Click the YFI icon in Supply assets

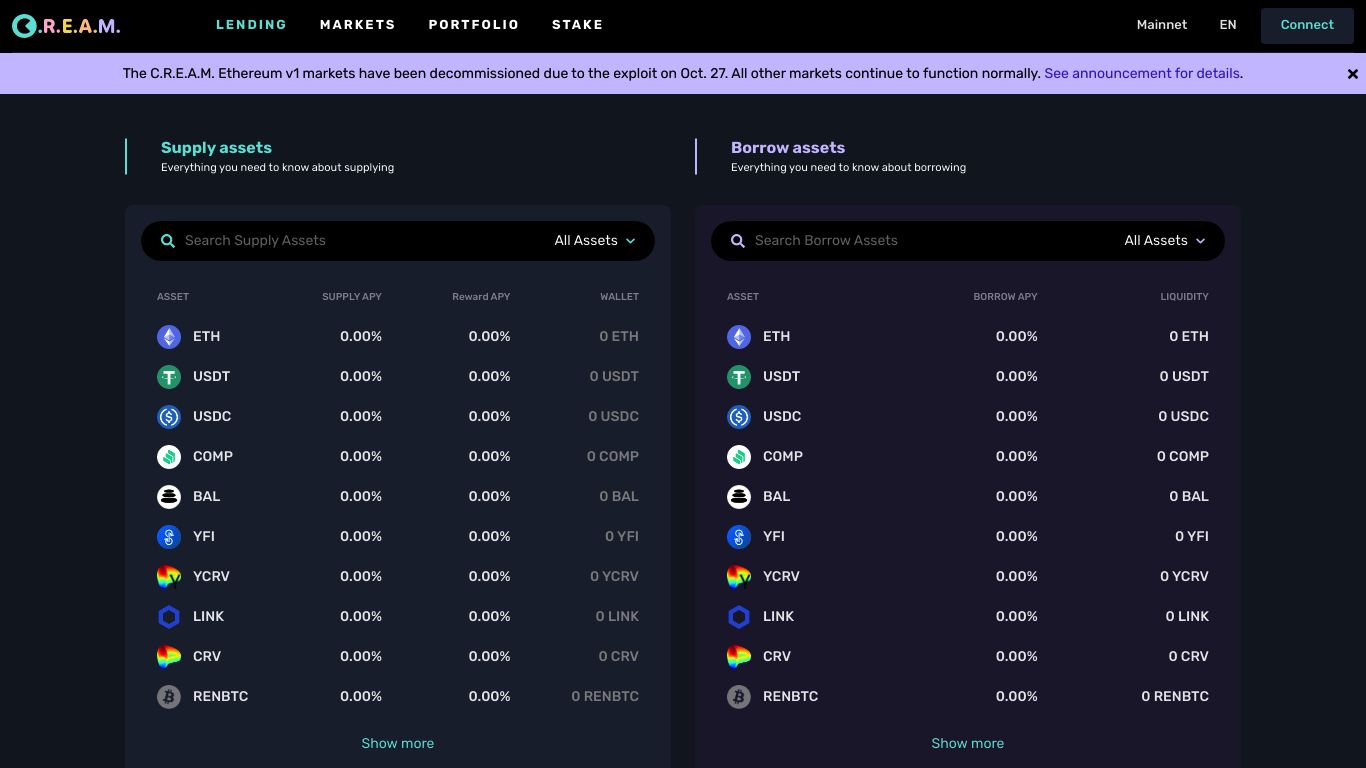pyautogui.click(x=169, y=537)
